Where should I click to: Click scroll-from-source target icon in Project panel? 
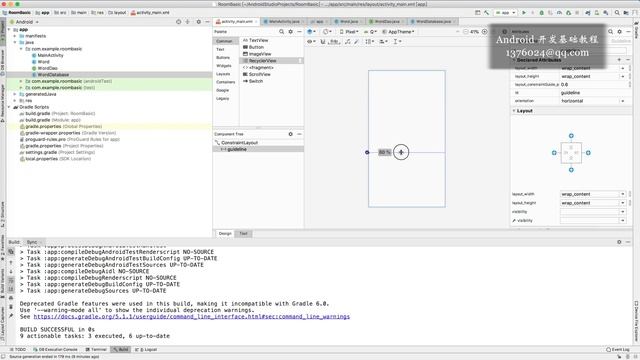pos(178,22)
